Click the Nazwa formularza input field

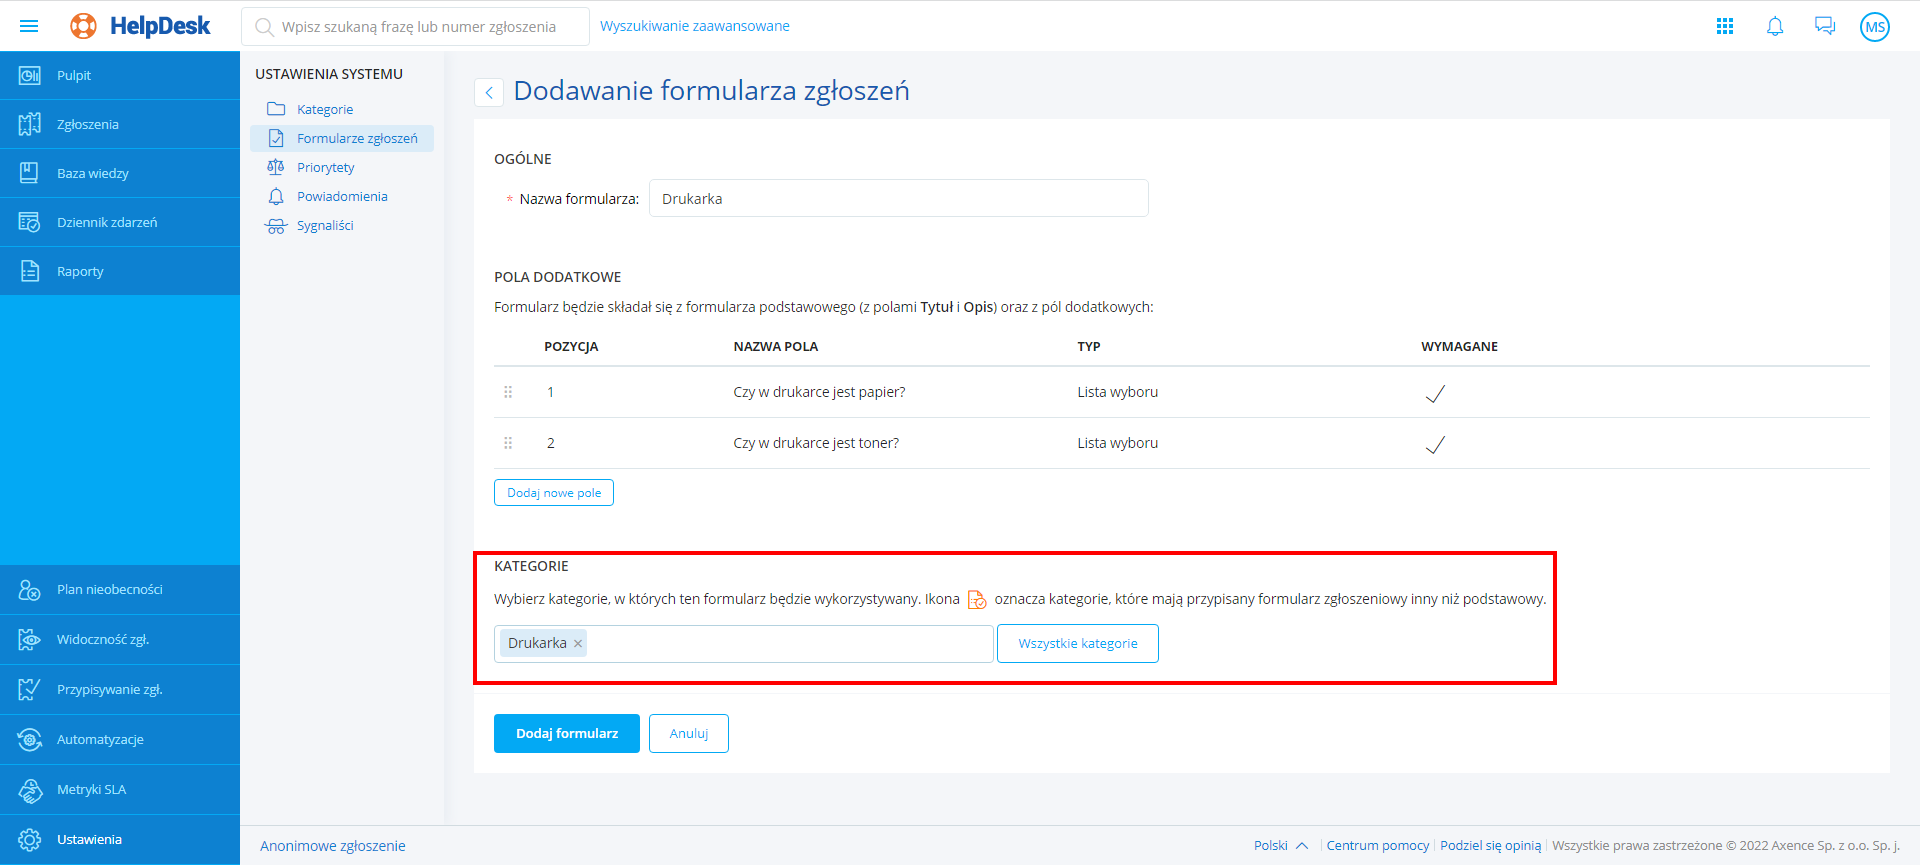point(898,199)
